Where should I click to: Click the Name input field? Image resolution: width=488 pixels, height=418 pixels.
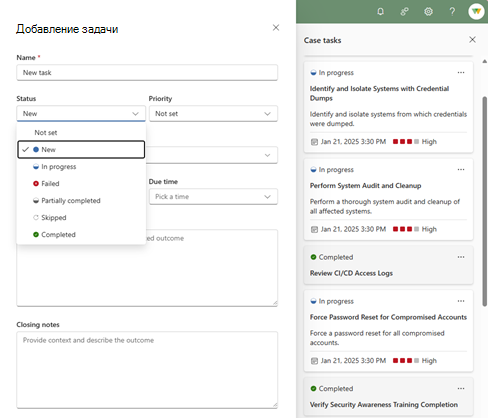147,73
